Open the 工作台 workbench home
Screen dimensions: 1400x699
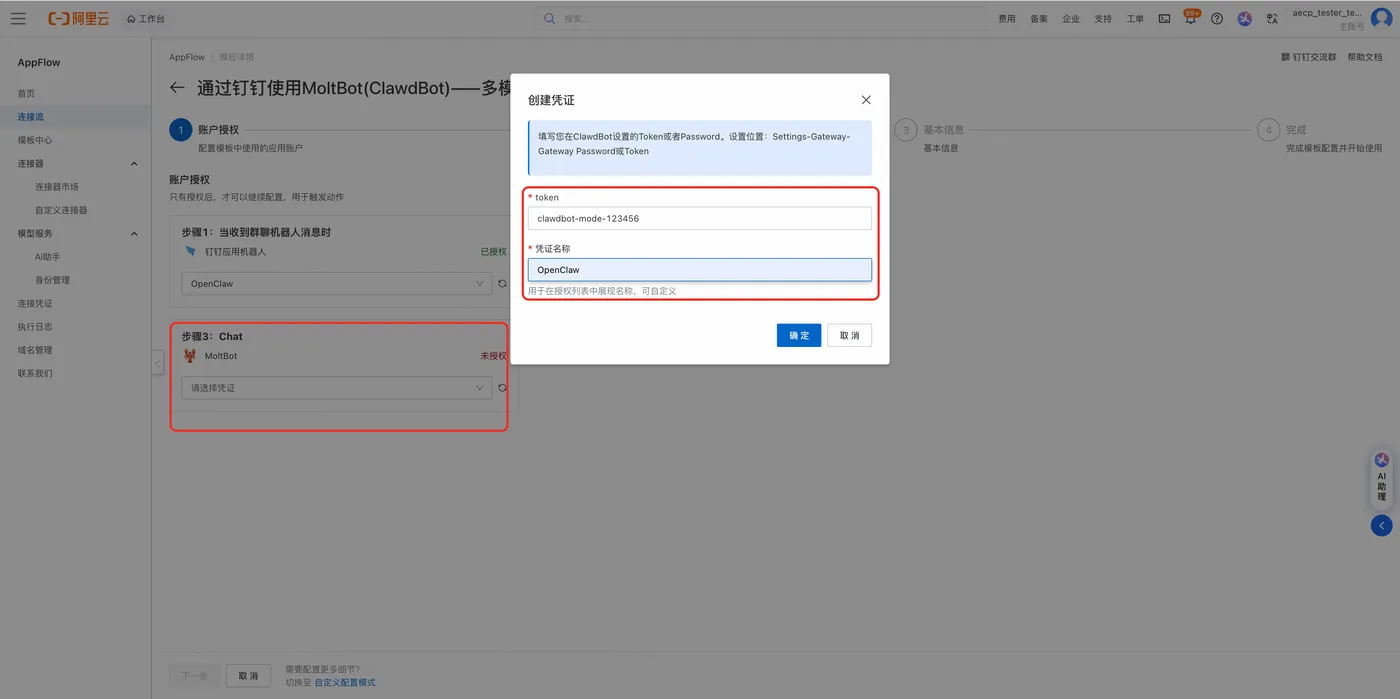coord(146,19)
